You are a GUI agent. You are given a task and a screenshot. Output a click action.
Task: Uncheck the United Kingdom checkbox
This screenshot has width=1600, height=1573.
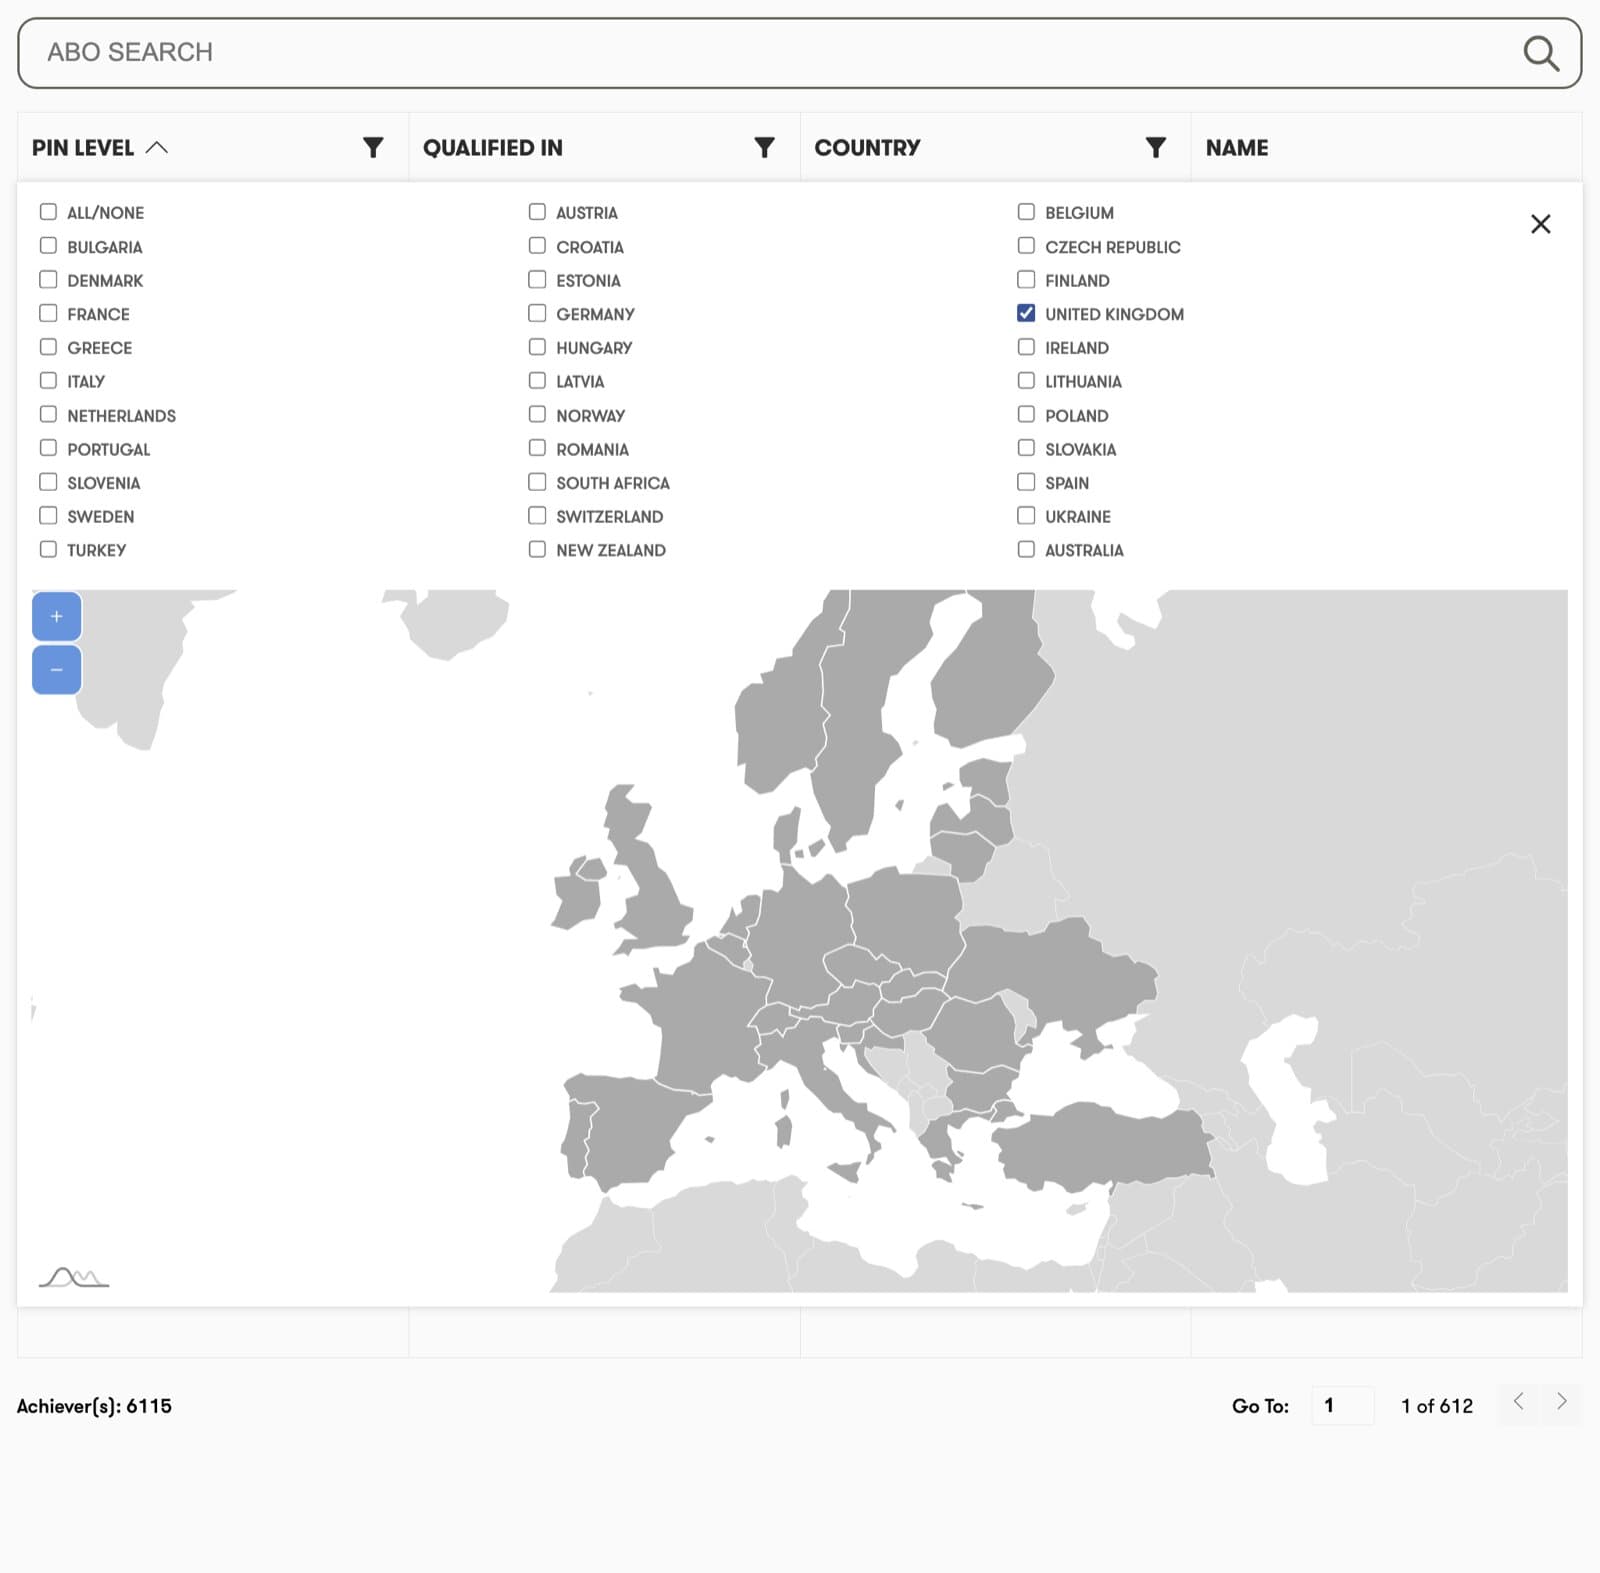pos(1026,313)
